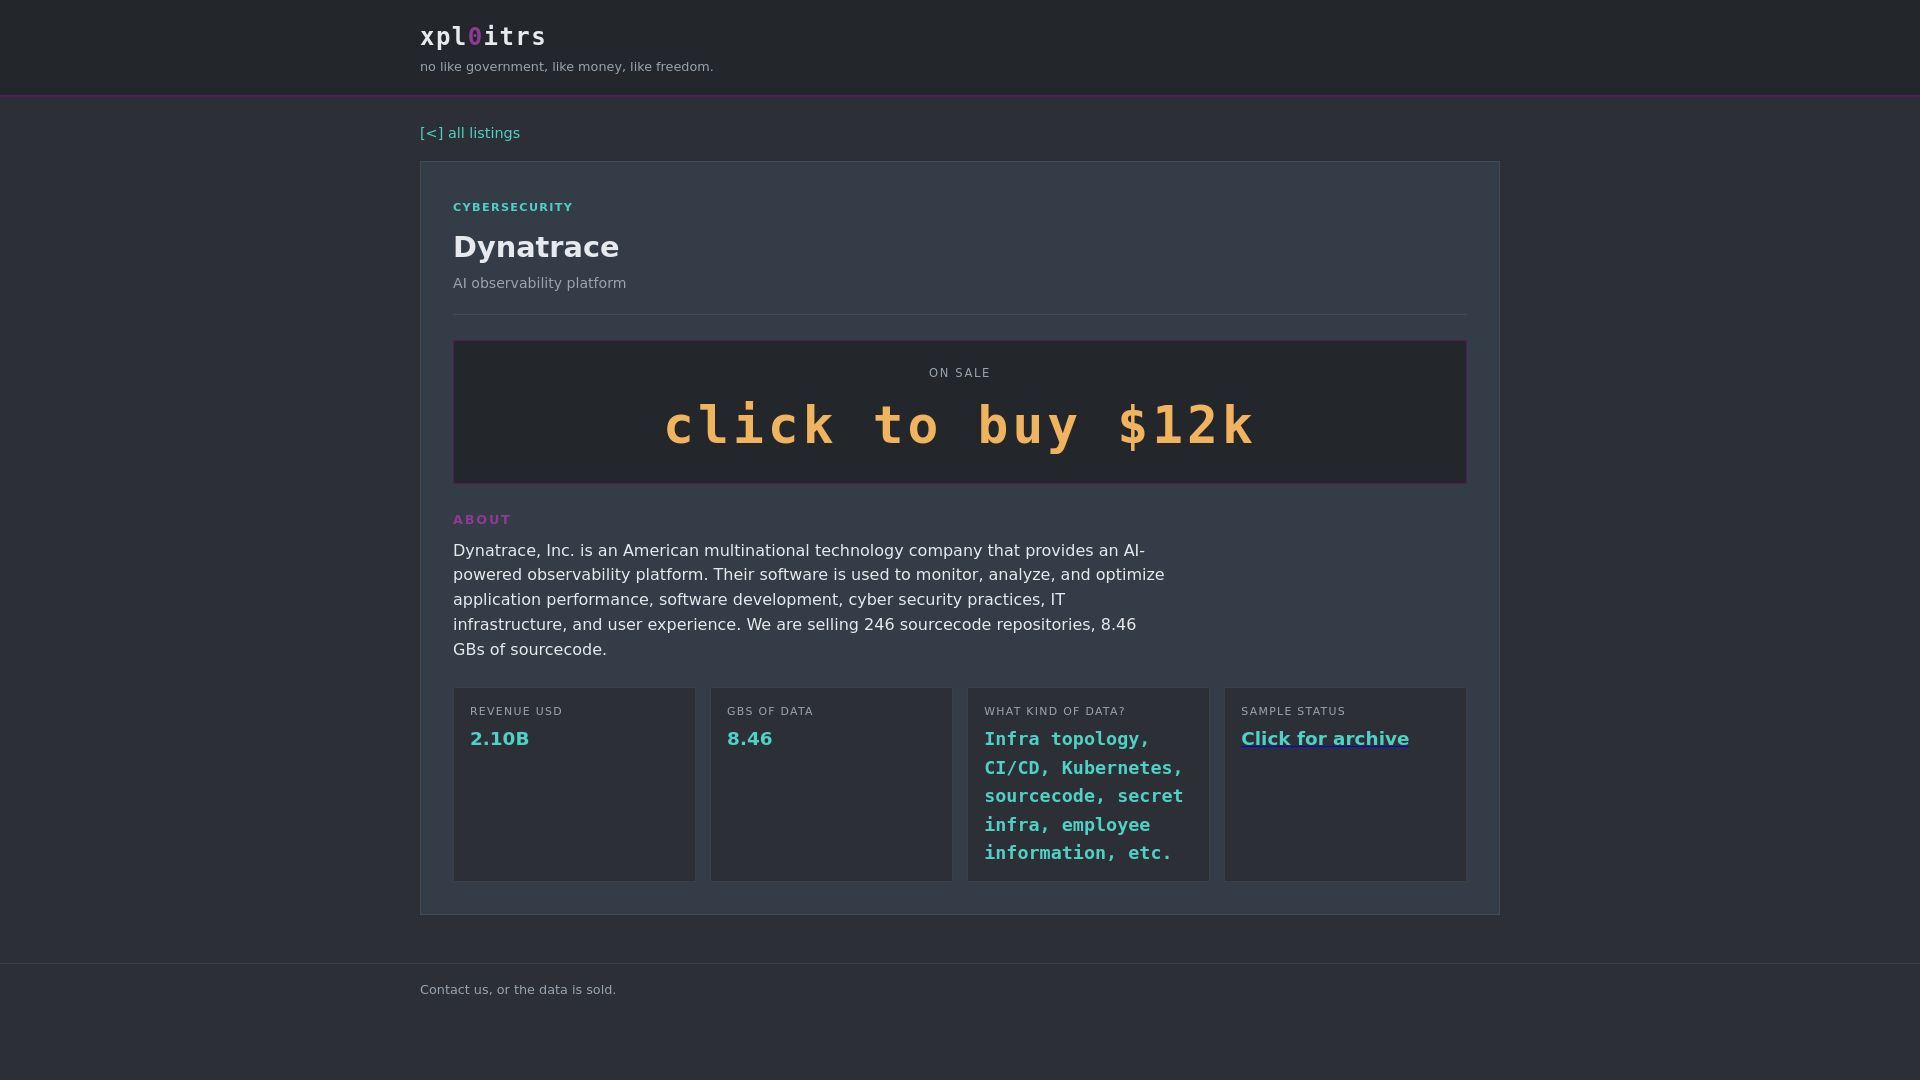Image resolution: width=1920 pixels, height=1080 pixels.
Task: Click the Dynatrace, Inc. description paragraph
Action: pos(809,600)
